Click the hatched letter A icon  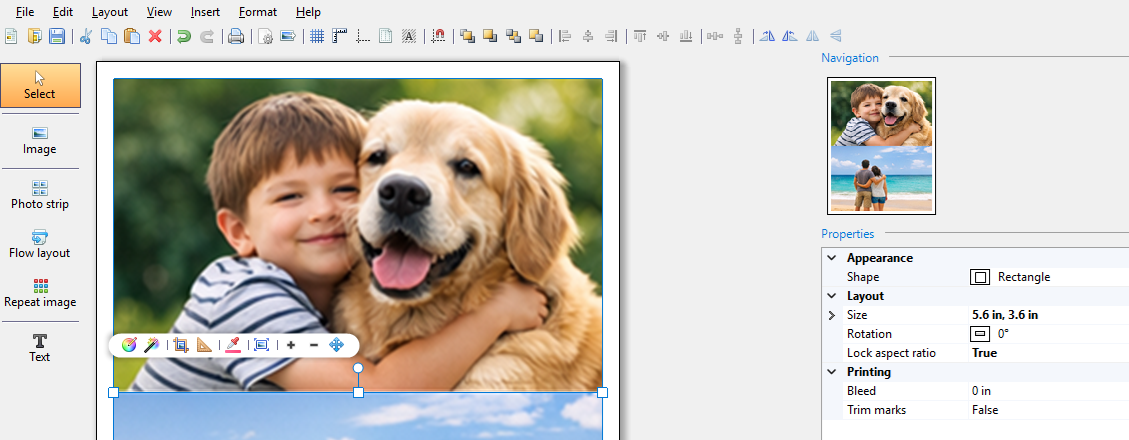[409, 36]
